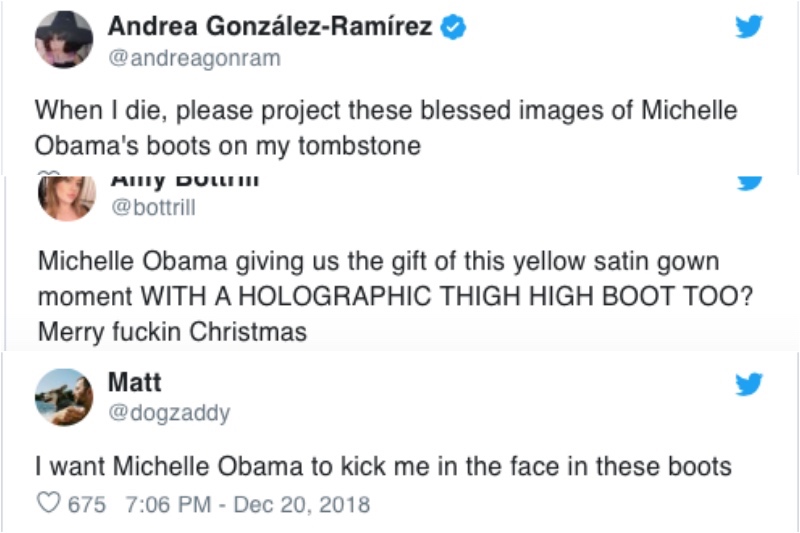The image size is (800, 533).
Task: Click the blue verified badge
Action: [455, 28]
